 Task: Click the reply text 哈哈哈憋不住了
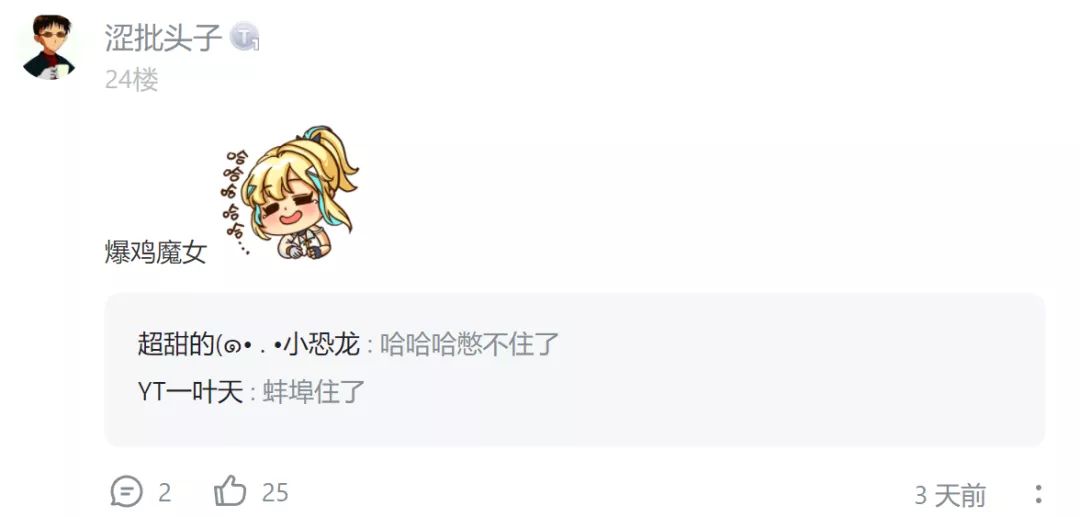pos(470,344)
